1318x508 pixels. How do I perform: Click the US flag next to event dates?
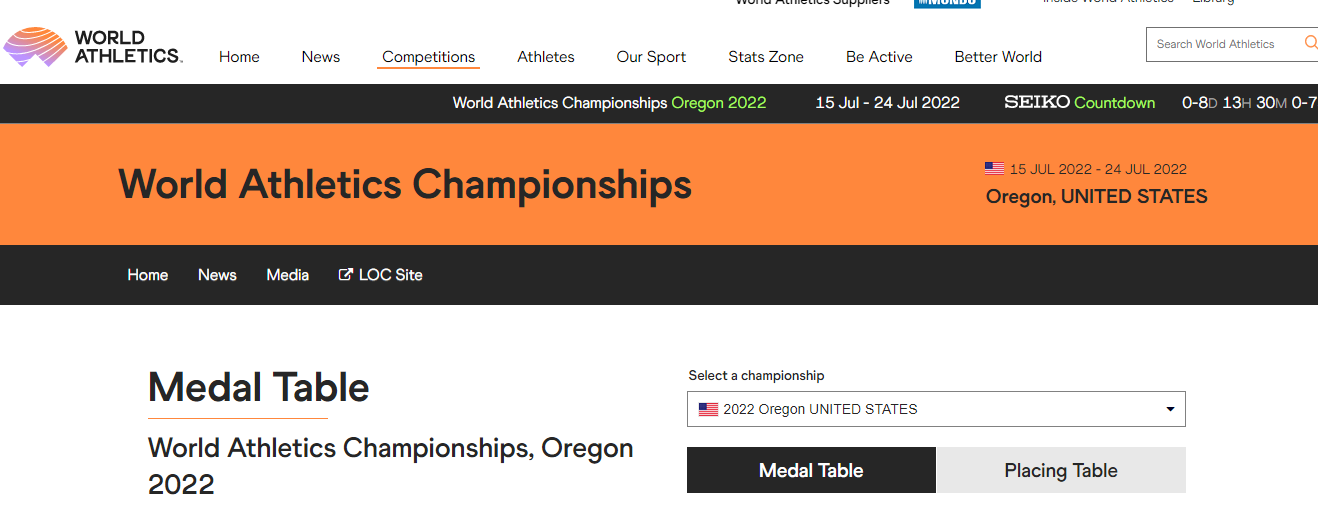994,169
